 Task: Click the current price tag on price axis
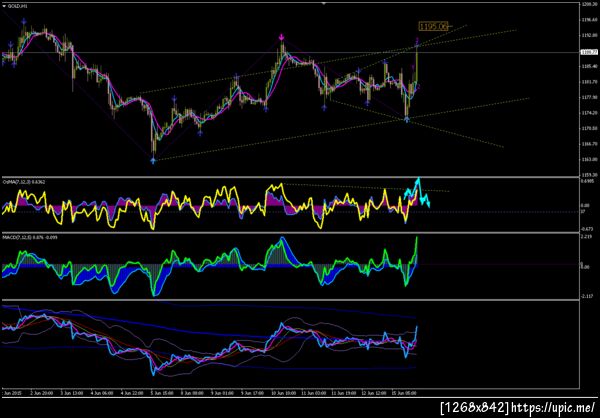click(x=587, y=52)
